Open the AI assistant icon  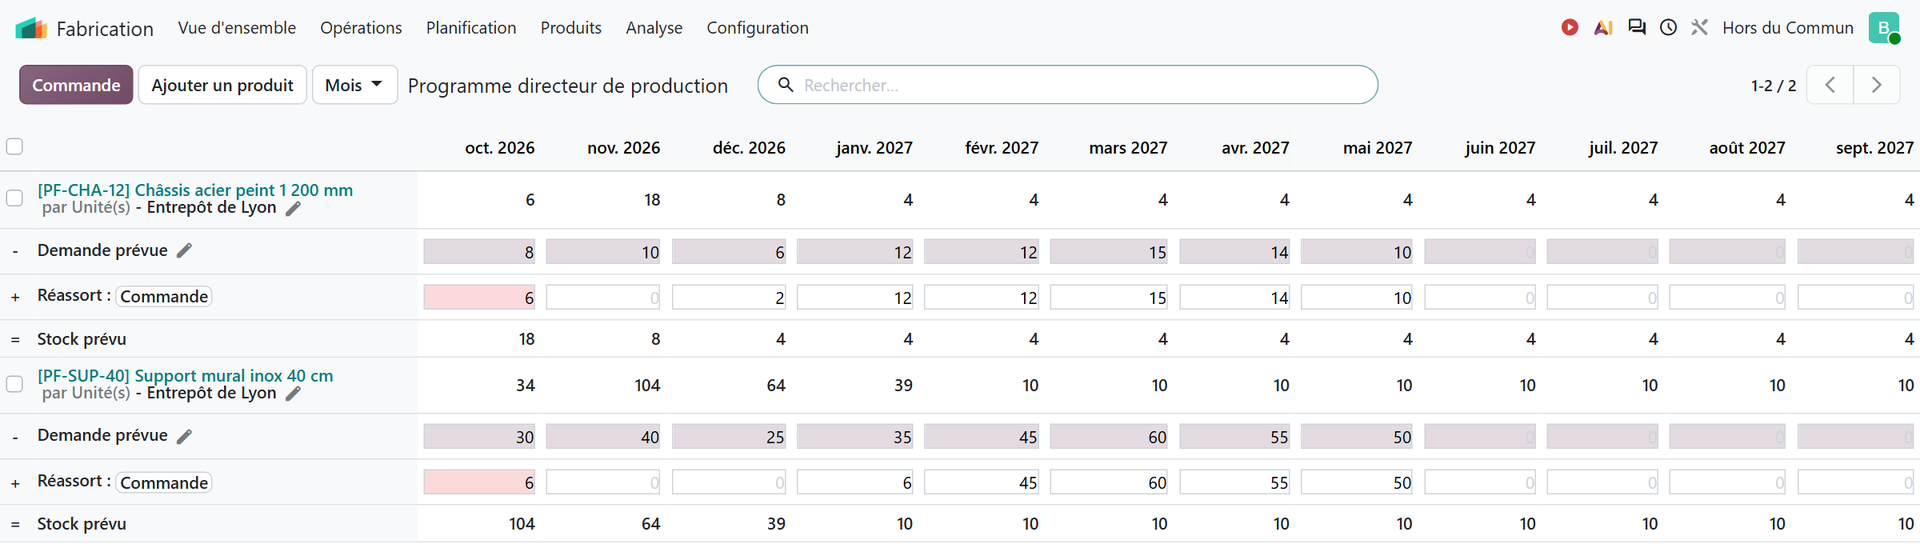click(x=1603, y=28)
